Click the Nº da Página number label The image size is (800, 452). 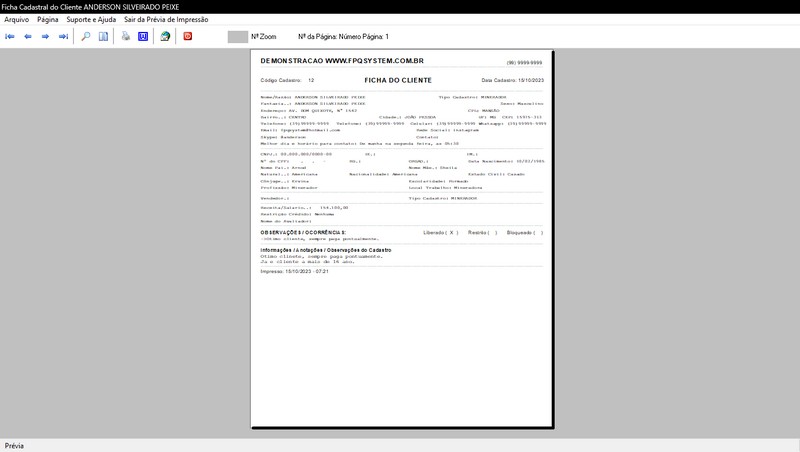click(x=343, y=37)
